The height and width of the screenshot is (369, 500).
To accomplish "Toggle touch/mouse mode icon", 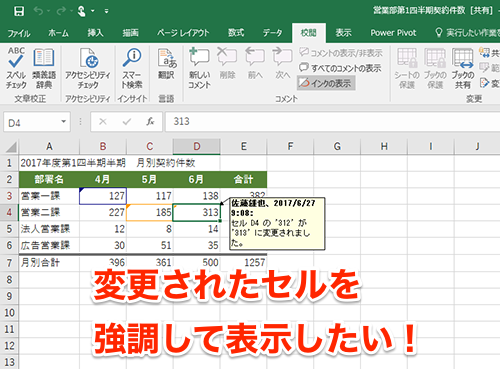I will tap(81, 11).
